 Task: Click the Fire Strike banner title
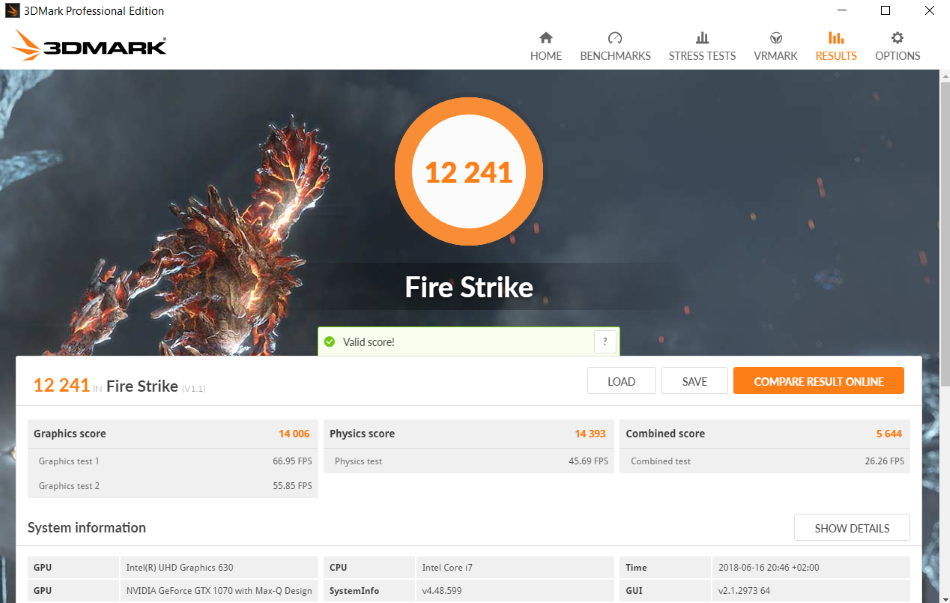(469, 287)
